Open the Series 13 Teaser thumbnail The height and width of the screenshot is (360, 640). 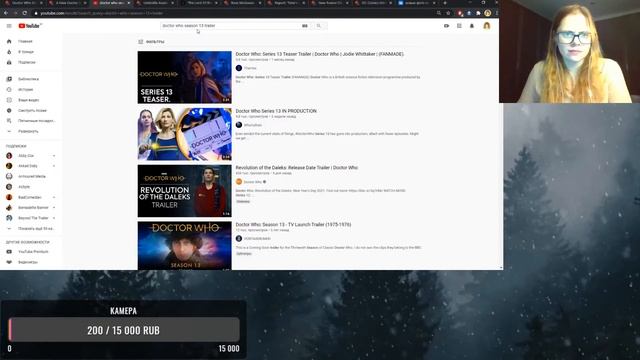click(x=184, y=77)
